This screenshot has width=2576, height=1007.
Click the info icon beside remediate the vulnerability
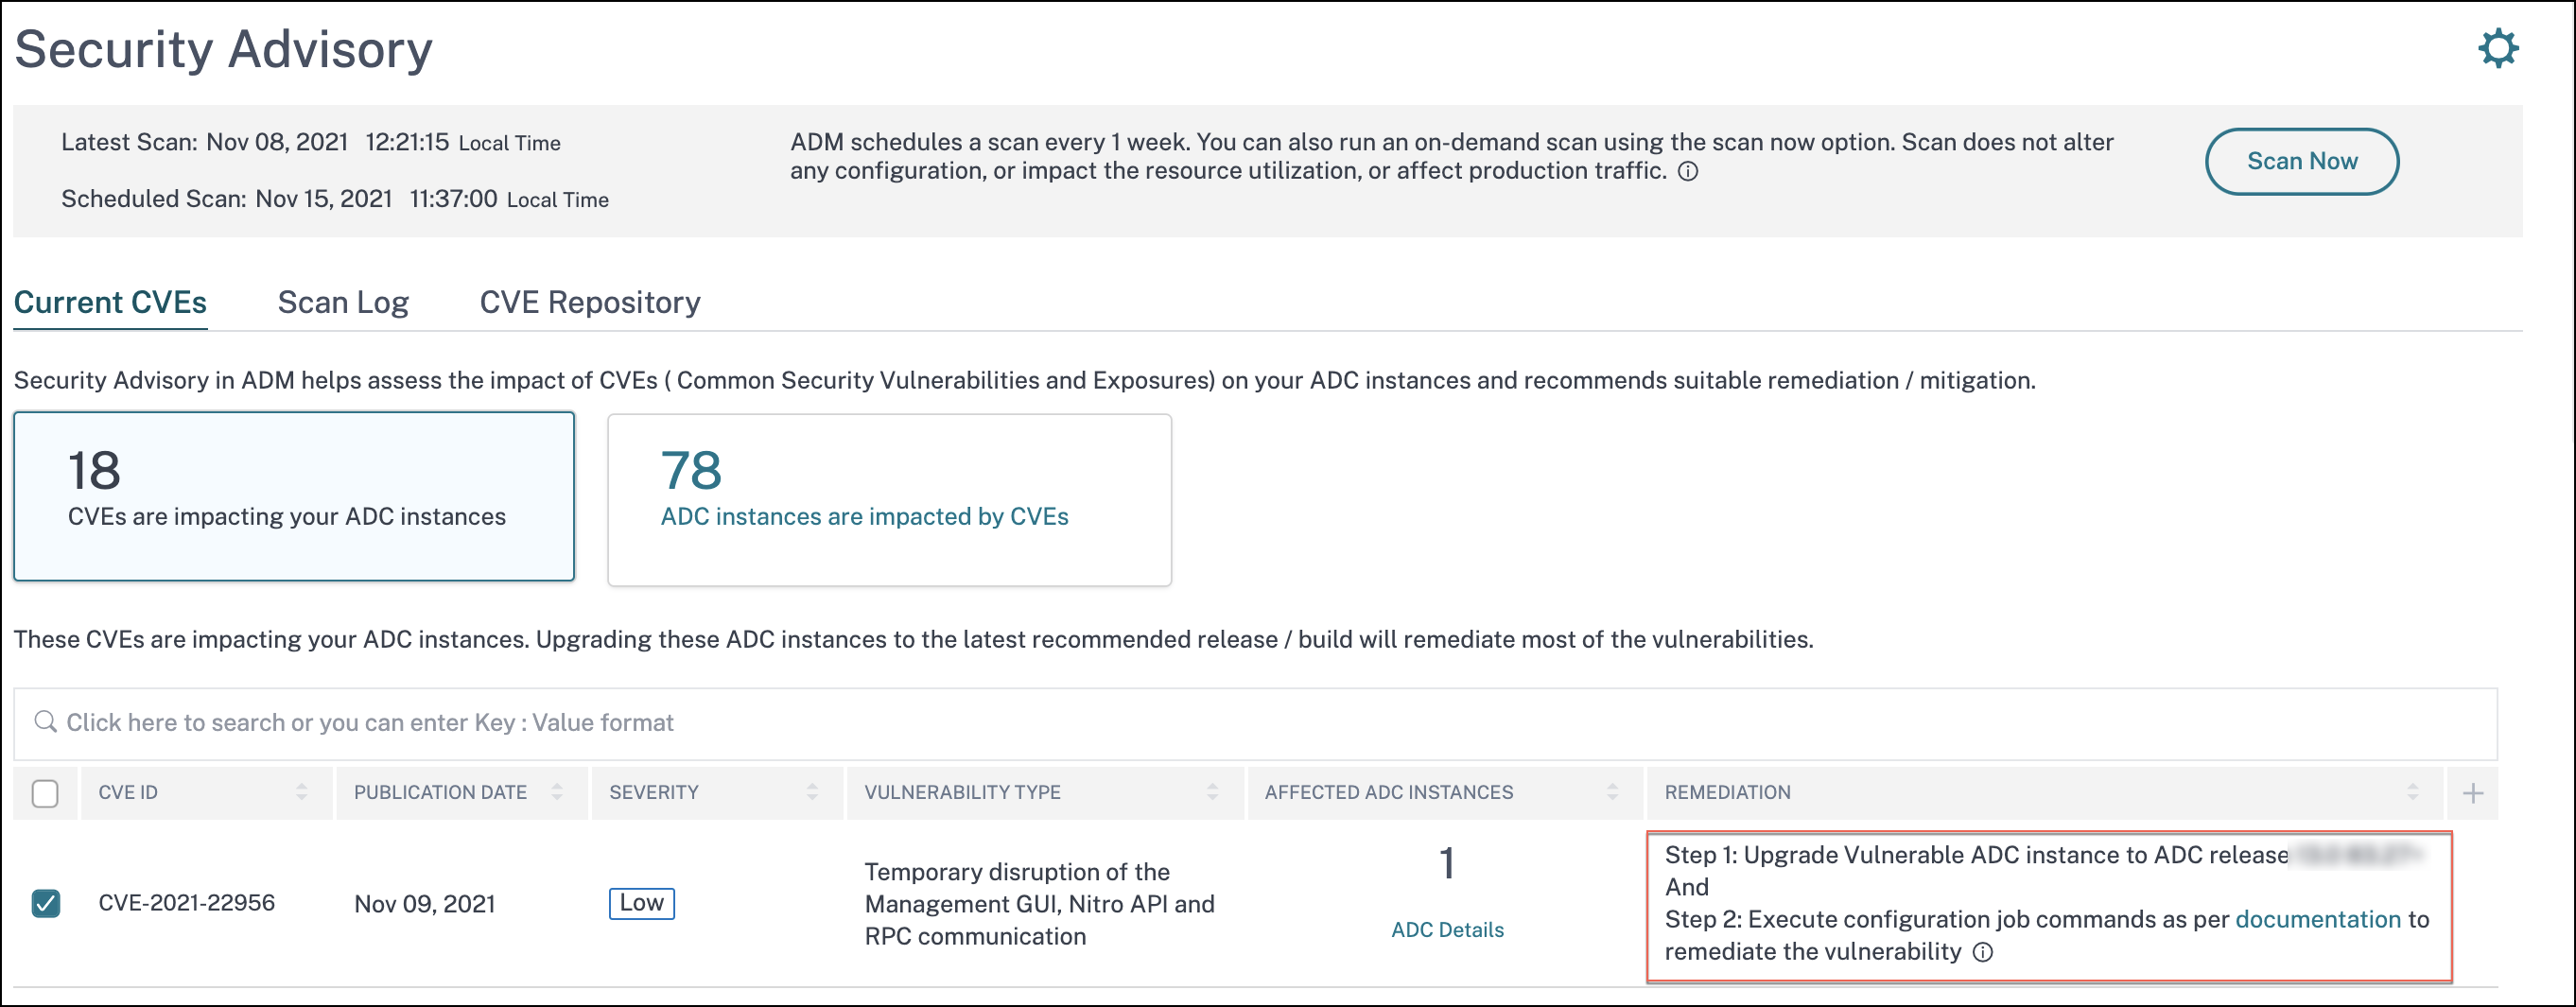1983,953
